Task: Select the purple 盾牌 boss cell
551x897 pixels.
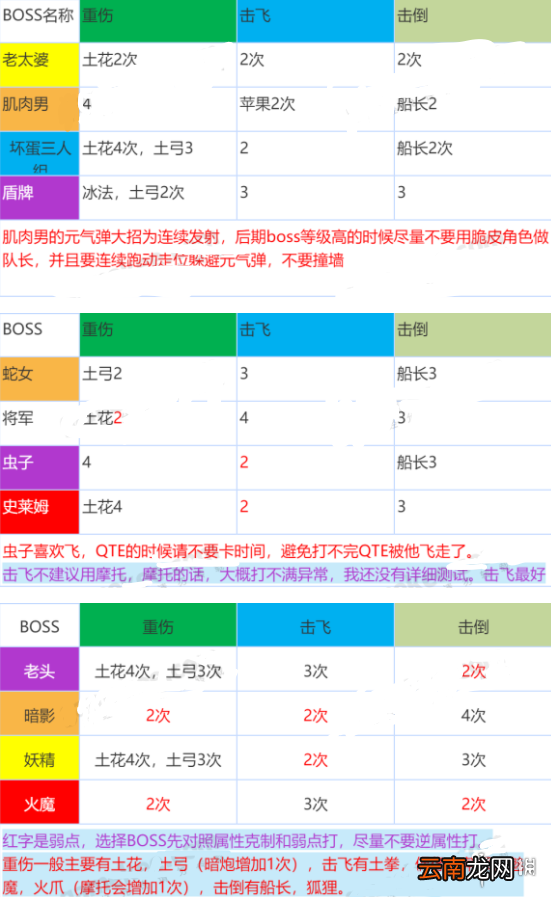Action: [39, 197]
